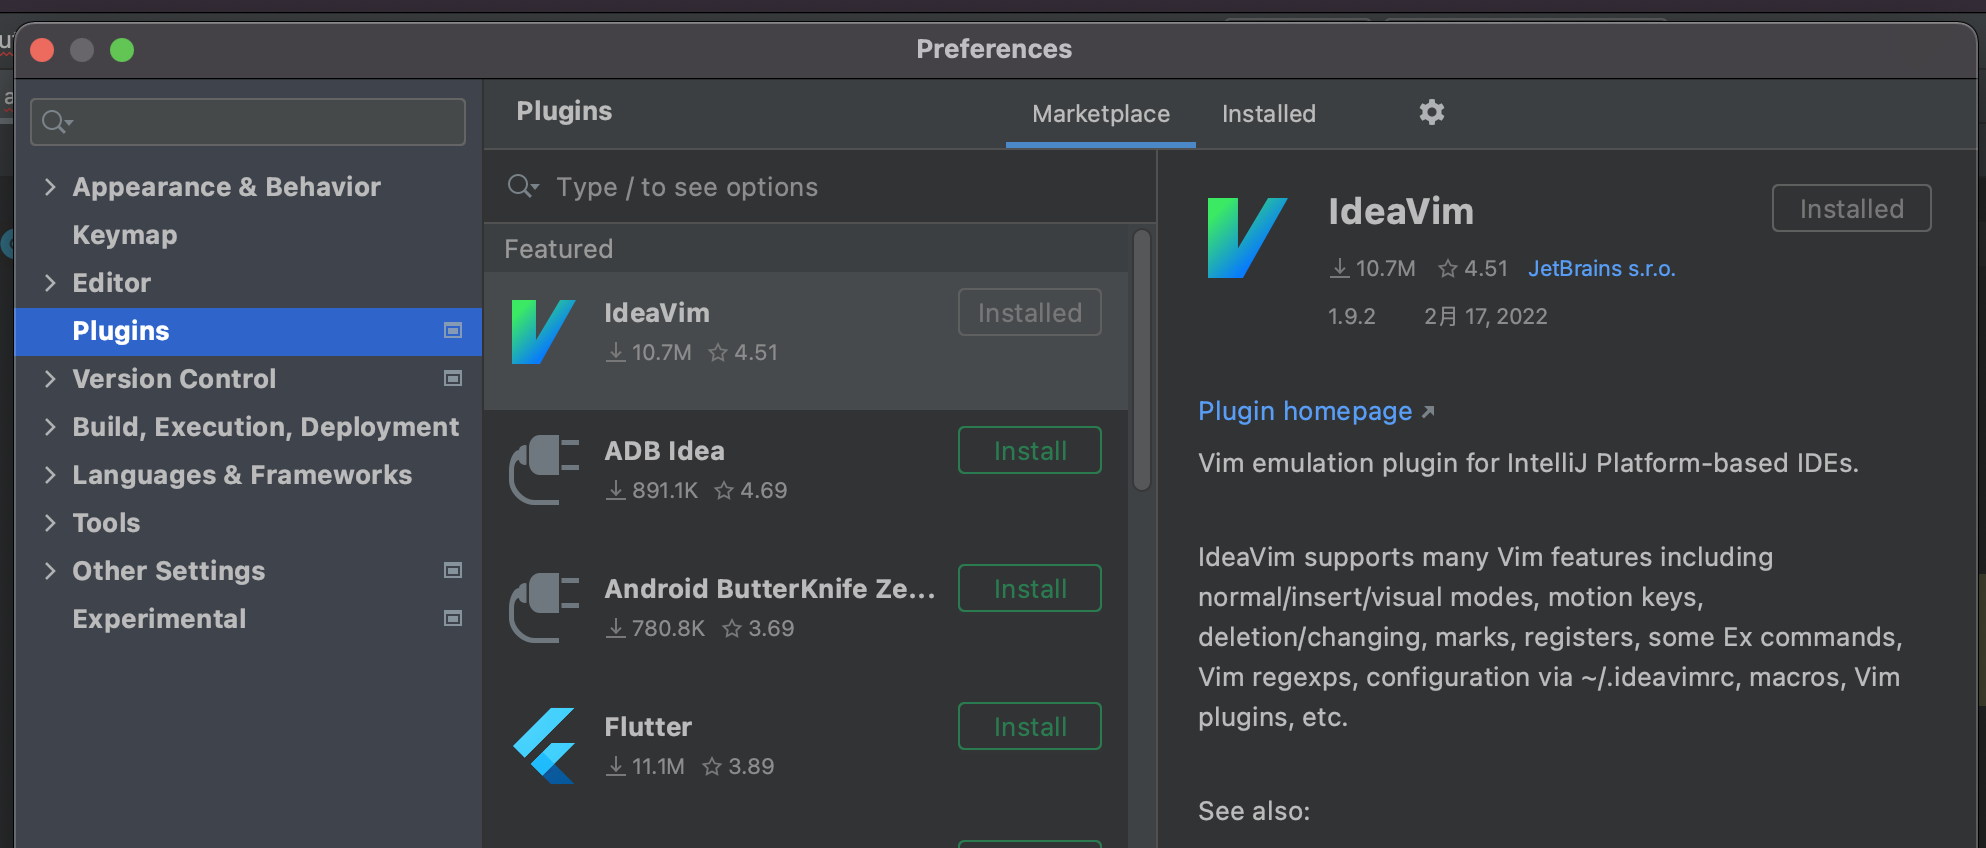Viewport: 1986px width, 848px height.
Task: Click the IdeaVim logo in featured list
Action: 543,332
